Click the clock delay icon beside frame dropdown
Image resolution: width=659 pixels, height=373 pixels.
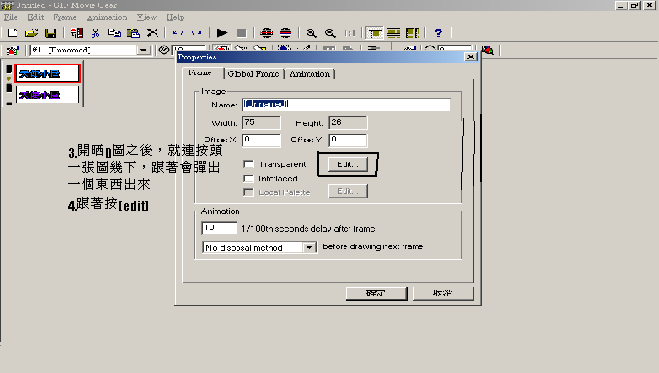pyautogui.click(x=163, y=50)
